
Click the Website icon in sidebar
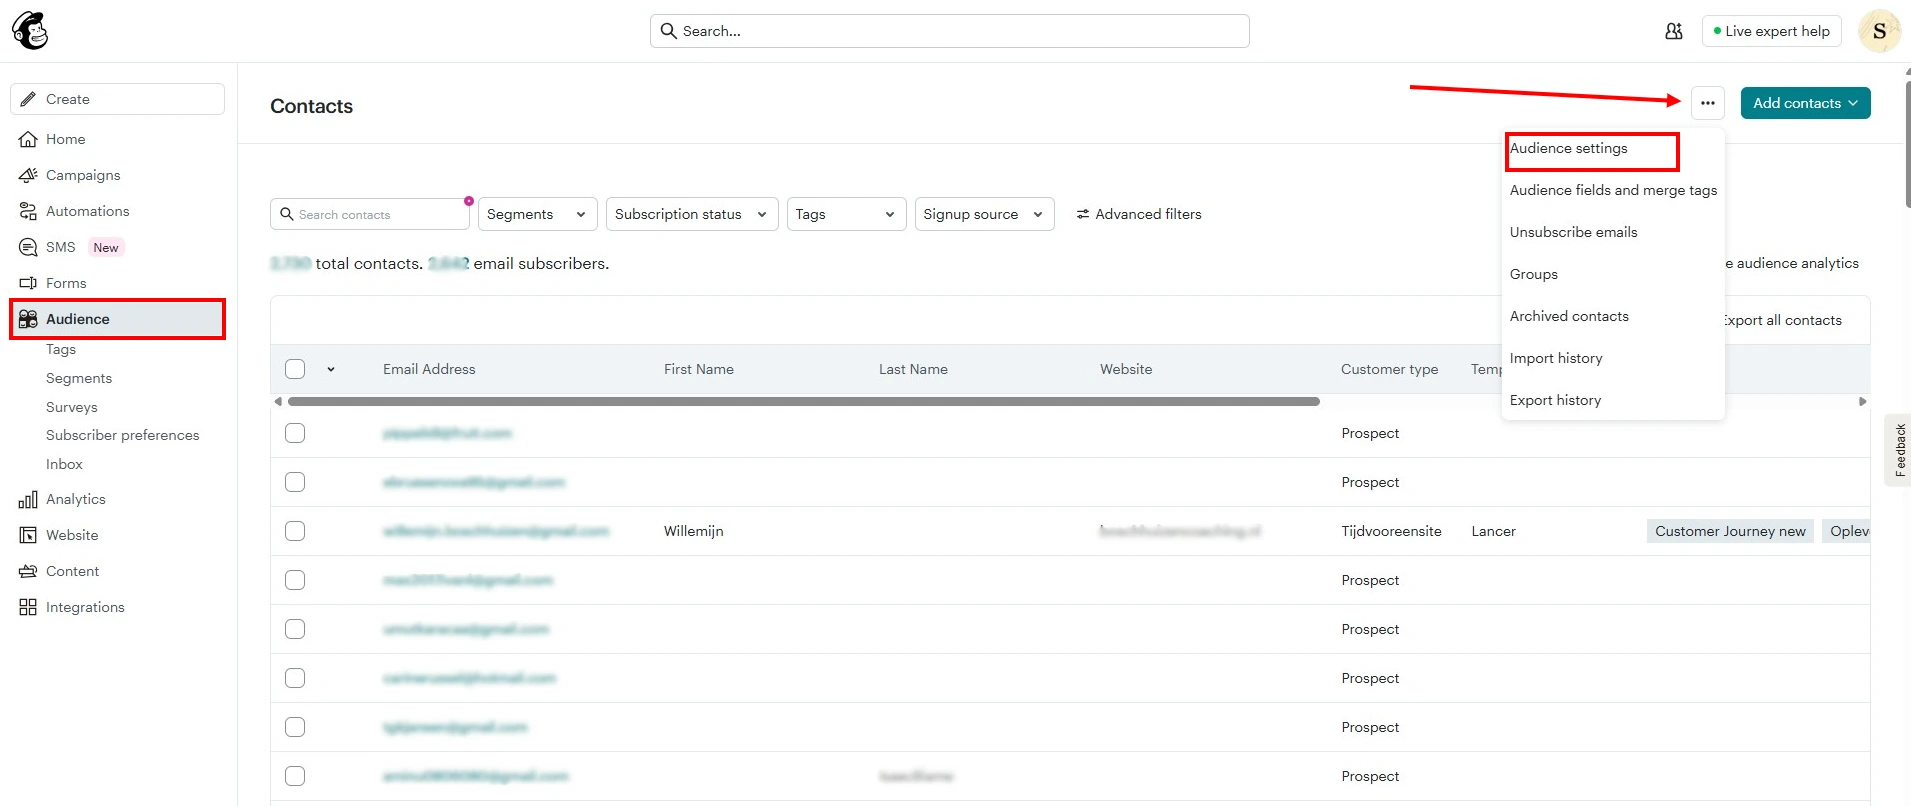[28, 535]
